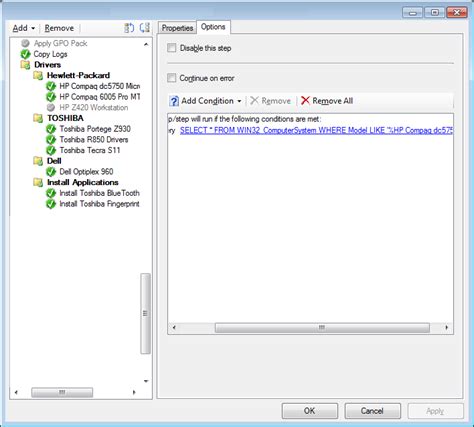The height and width of the screenshot is (427, 474).
Task: Select the Apply GPO Pack step
Action: click(x=60, y=43)
